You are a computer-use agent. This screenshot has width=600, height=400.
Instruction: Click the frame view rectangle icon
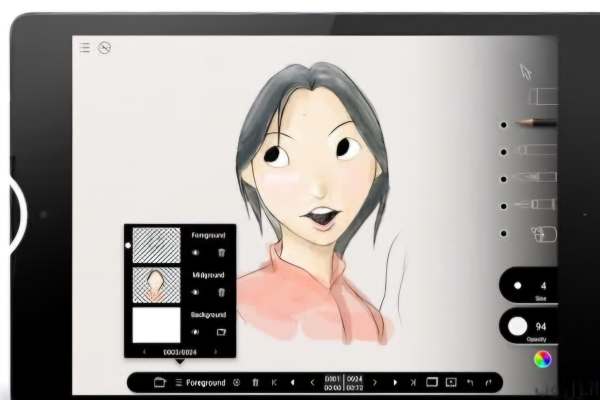432,382
